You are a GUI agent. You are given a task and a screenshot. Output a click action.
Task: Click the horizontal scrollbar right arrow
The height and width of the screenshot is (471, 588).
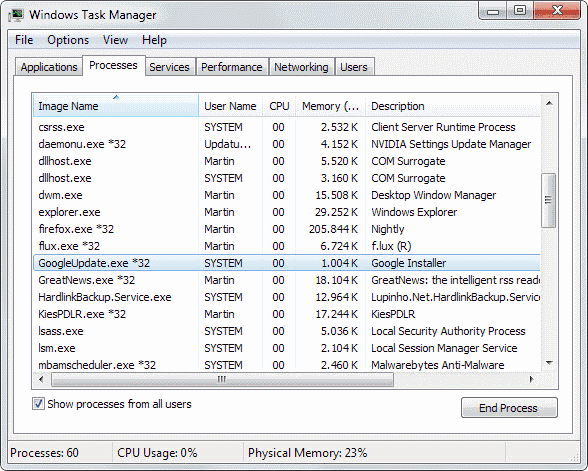[x=531, y=380]
